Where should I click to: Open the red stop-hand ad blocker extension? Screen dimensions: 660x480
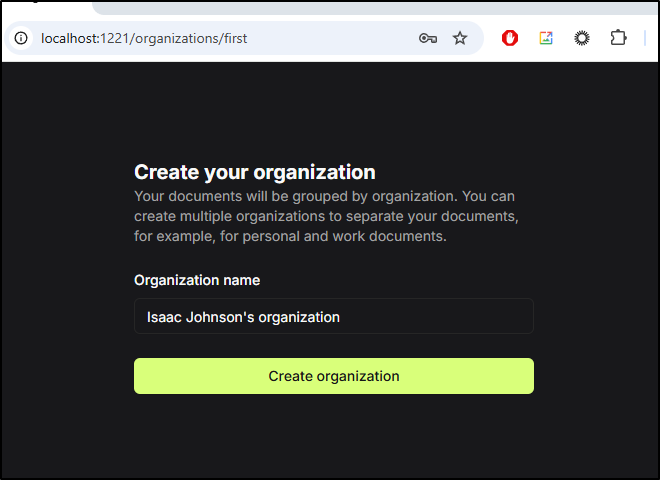coord(510,38)
